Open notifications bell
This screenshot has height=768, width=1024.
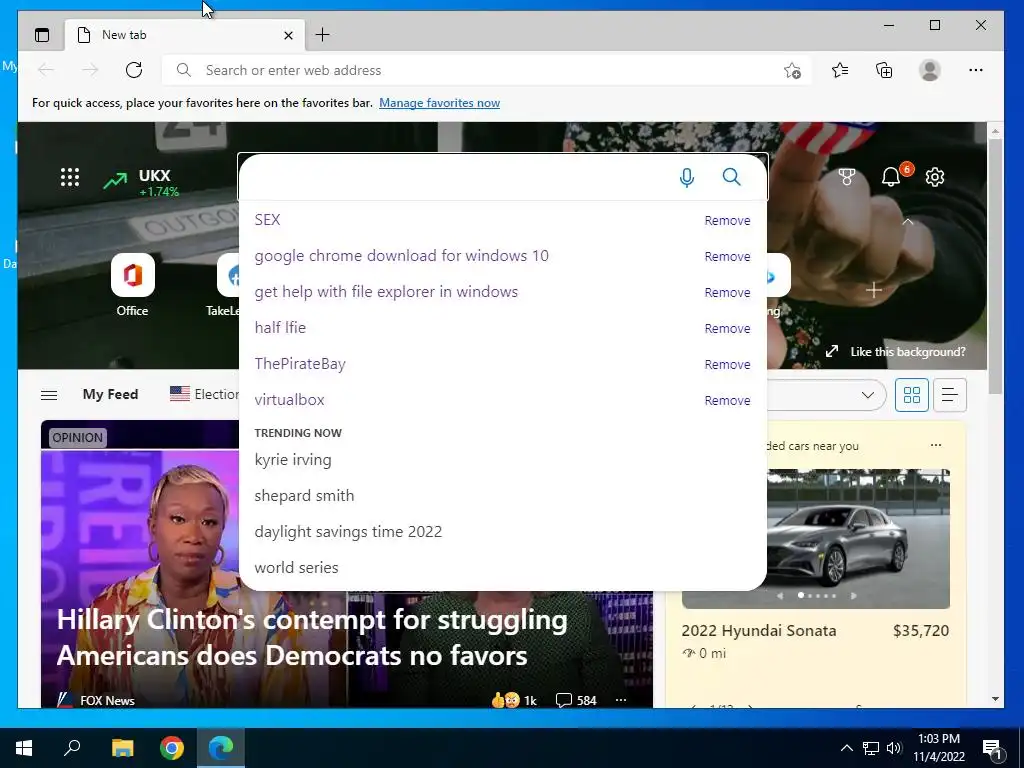[x=891, y=177]
